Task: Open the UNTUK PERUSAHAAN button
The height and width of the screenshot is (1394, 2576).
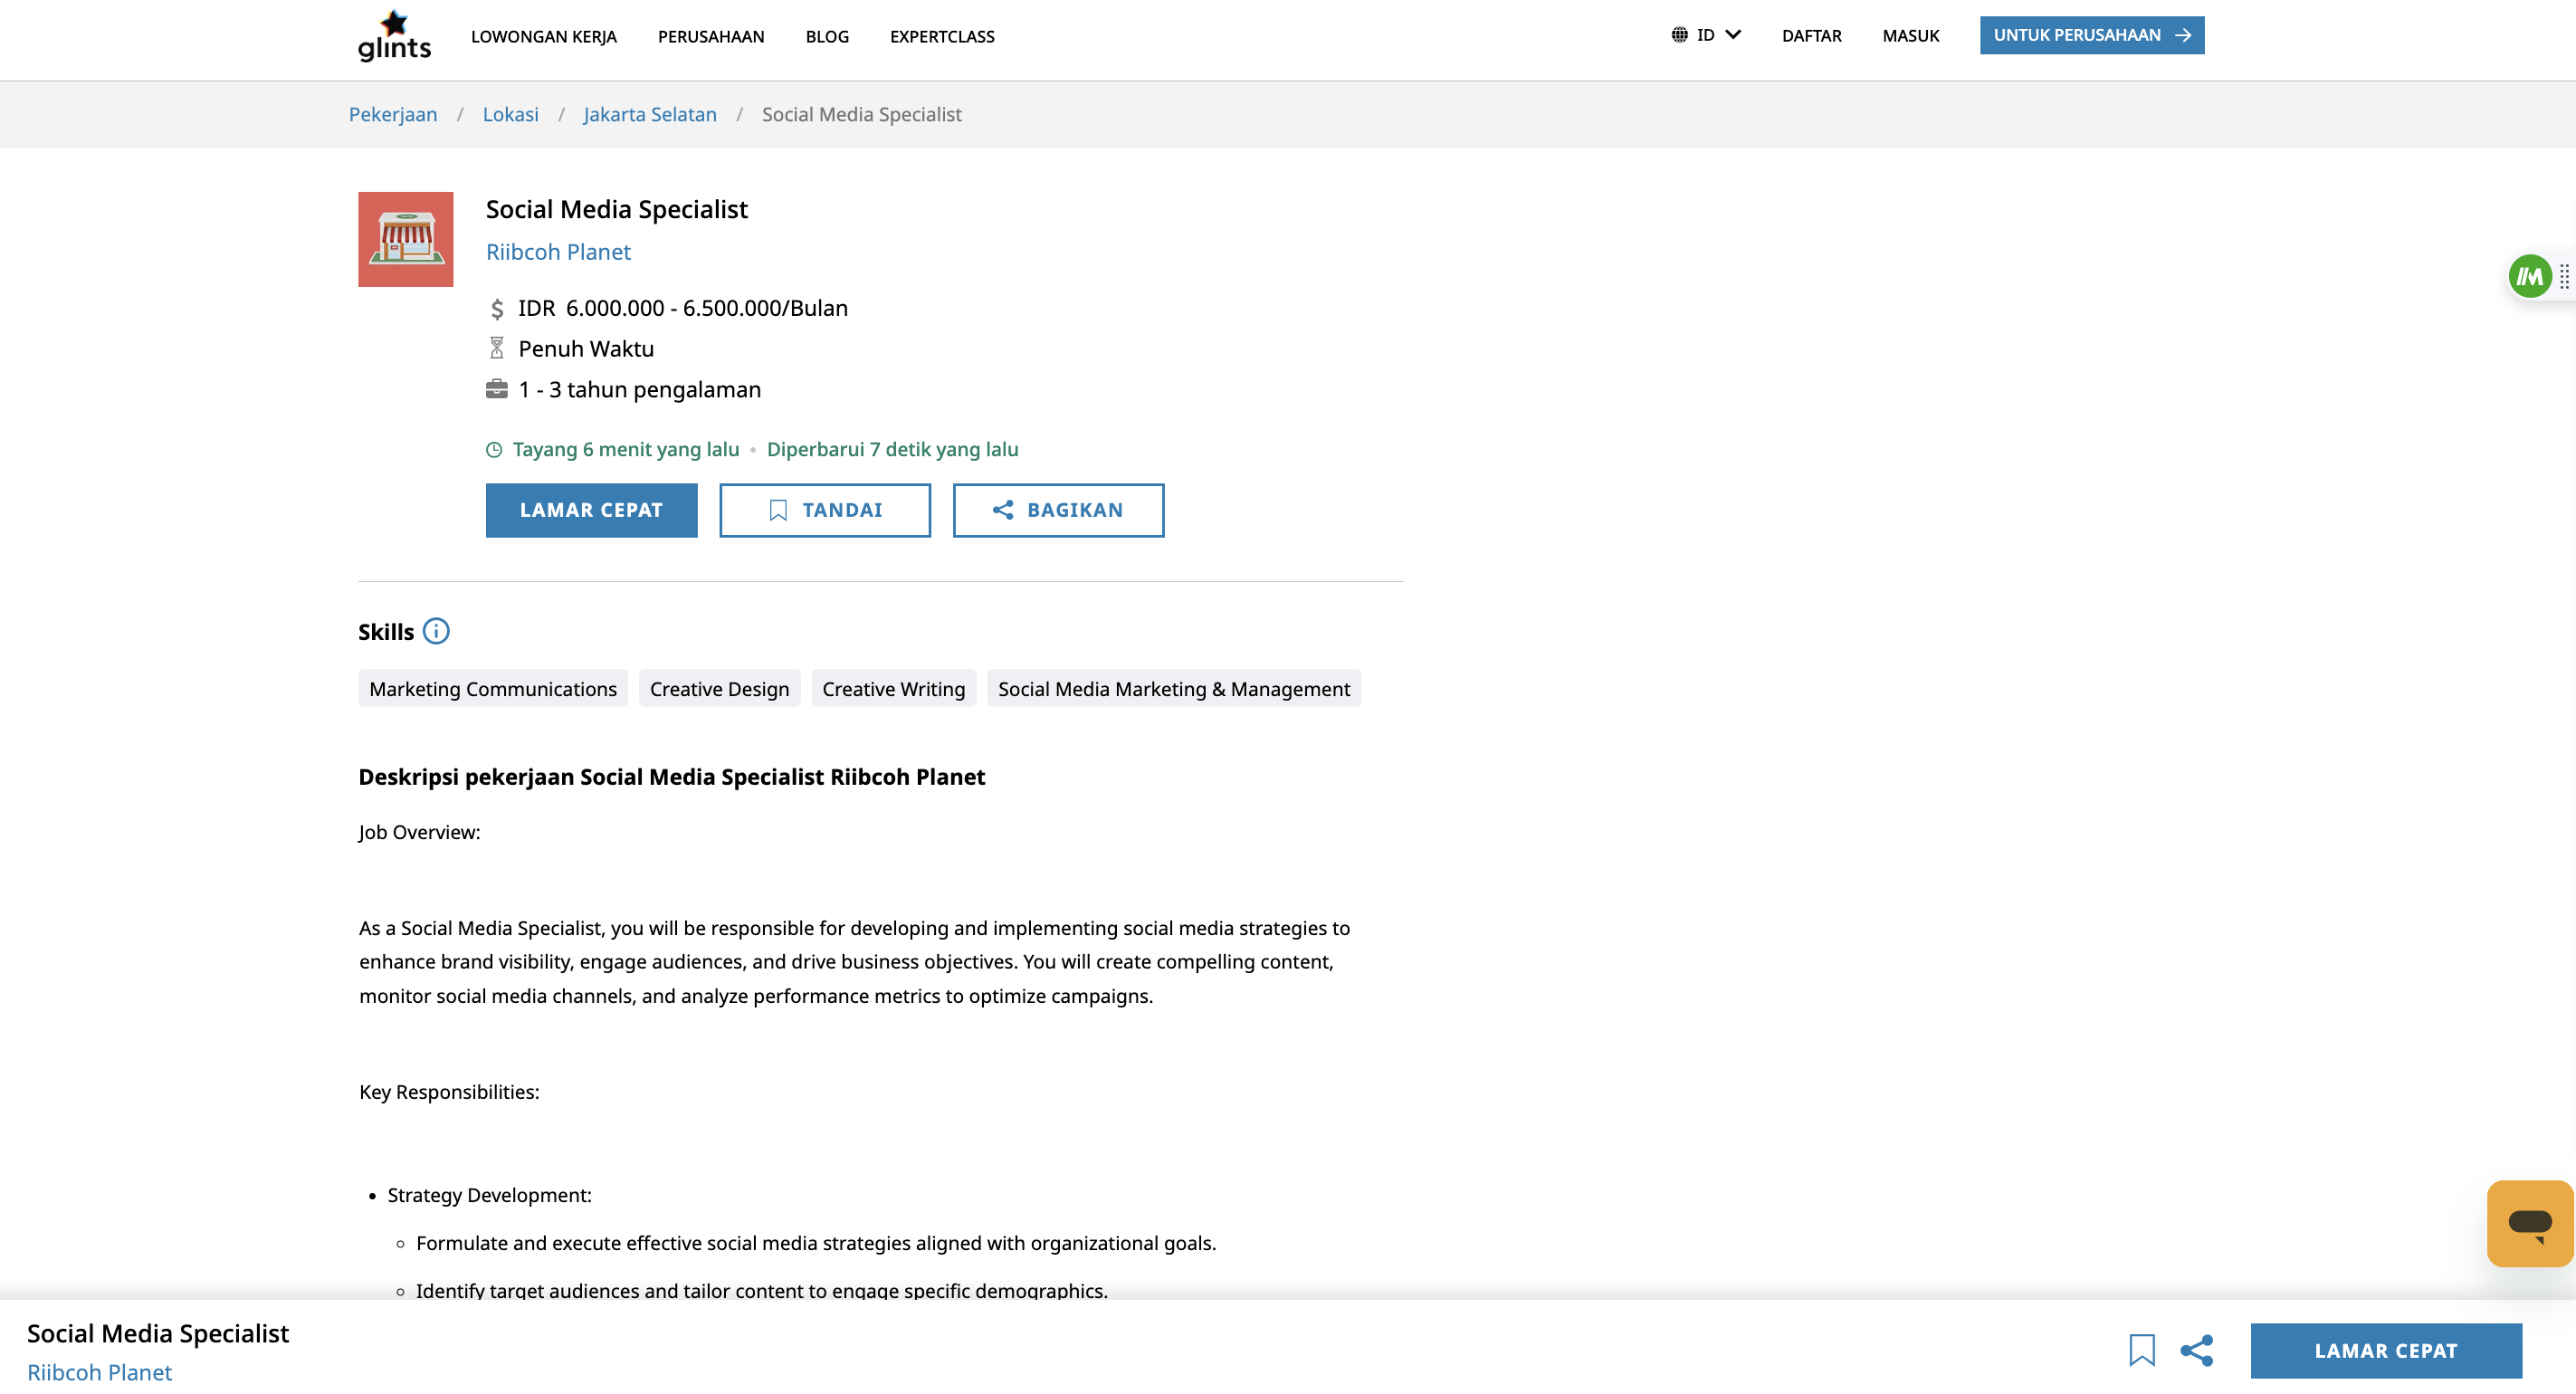Action: [x=2091, y=35]
